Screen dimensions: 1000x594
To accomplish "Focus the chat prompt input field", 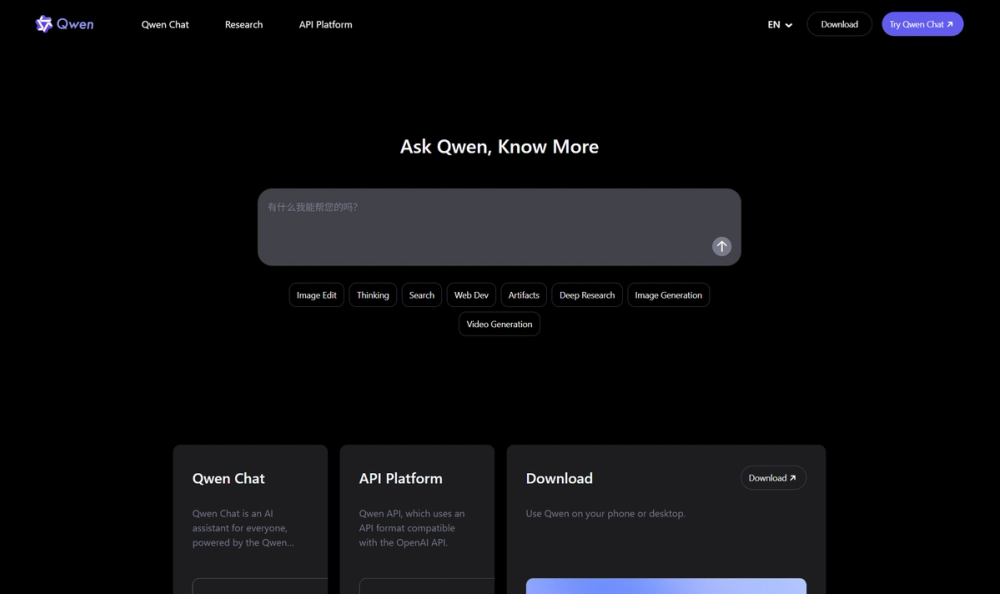I will 499,226.
